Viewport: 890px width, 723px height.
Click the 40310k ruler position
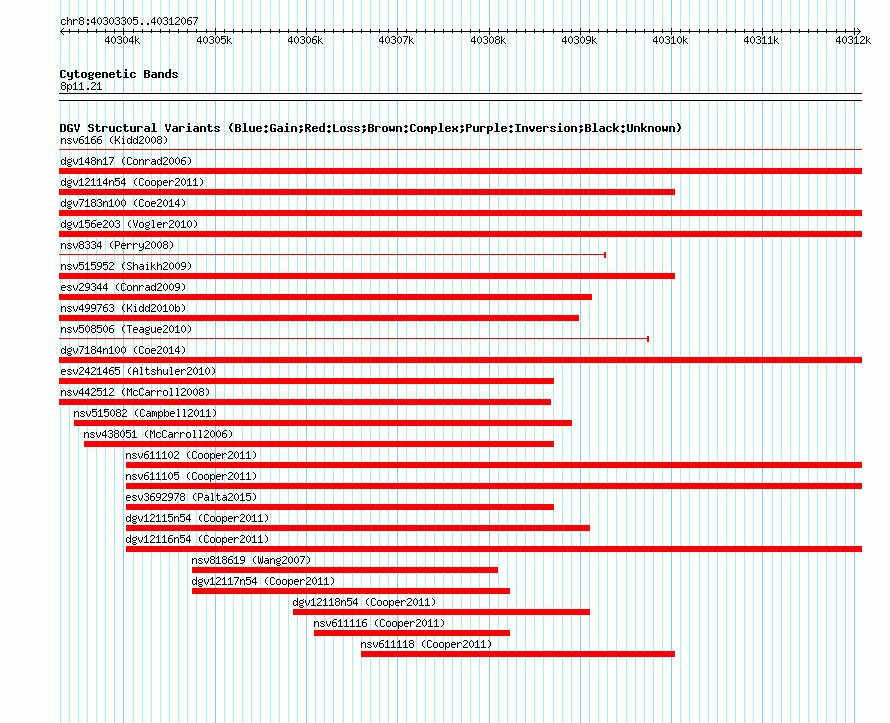670,40
